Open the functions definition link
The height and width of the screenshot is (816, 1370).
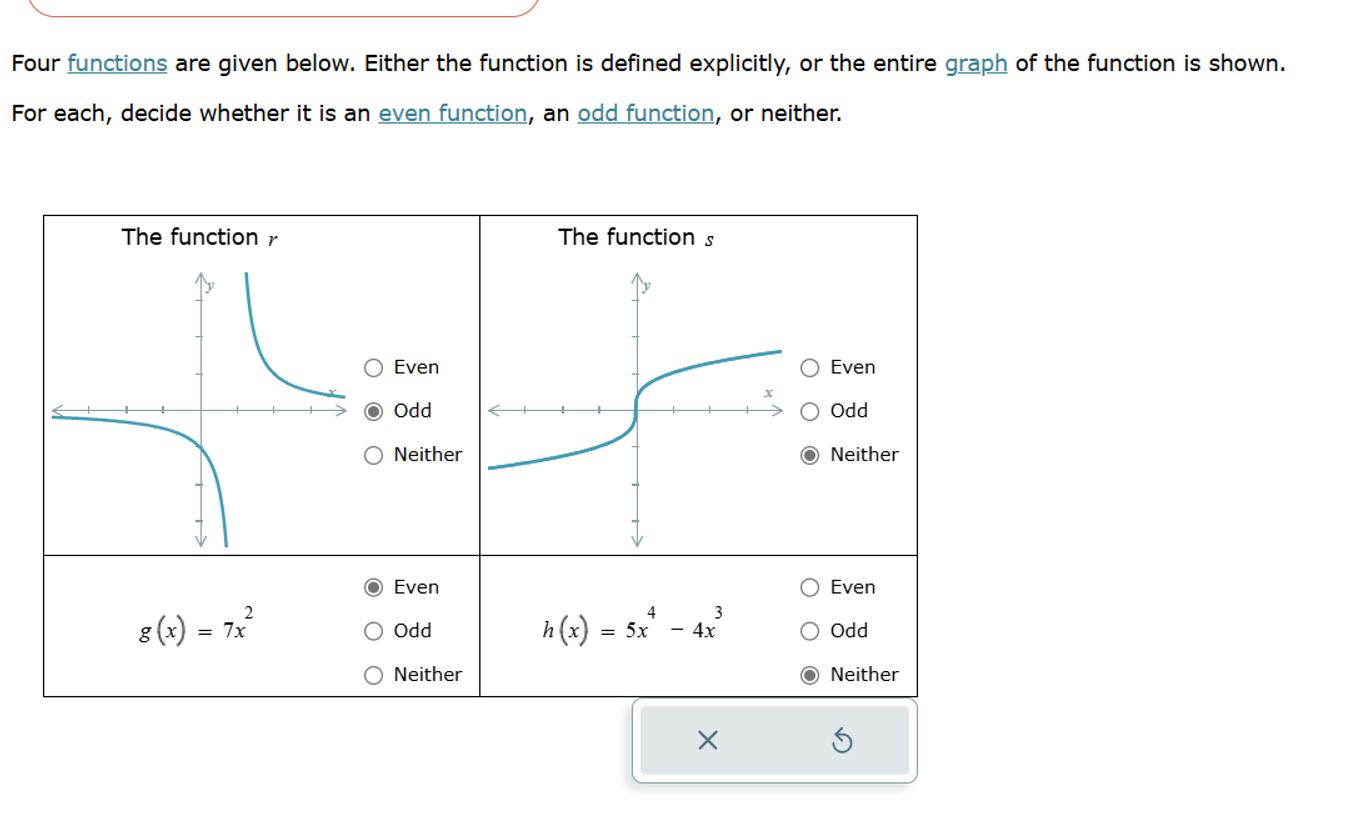pos(116,63)
